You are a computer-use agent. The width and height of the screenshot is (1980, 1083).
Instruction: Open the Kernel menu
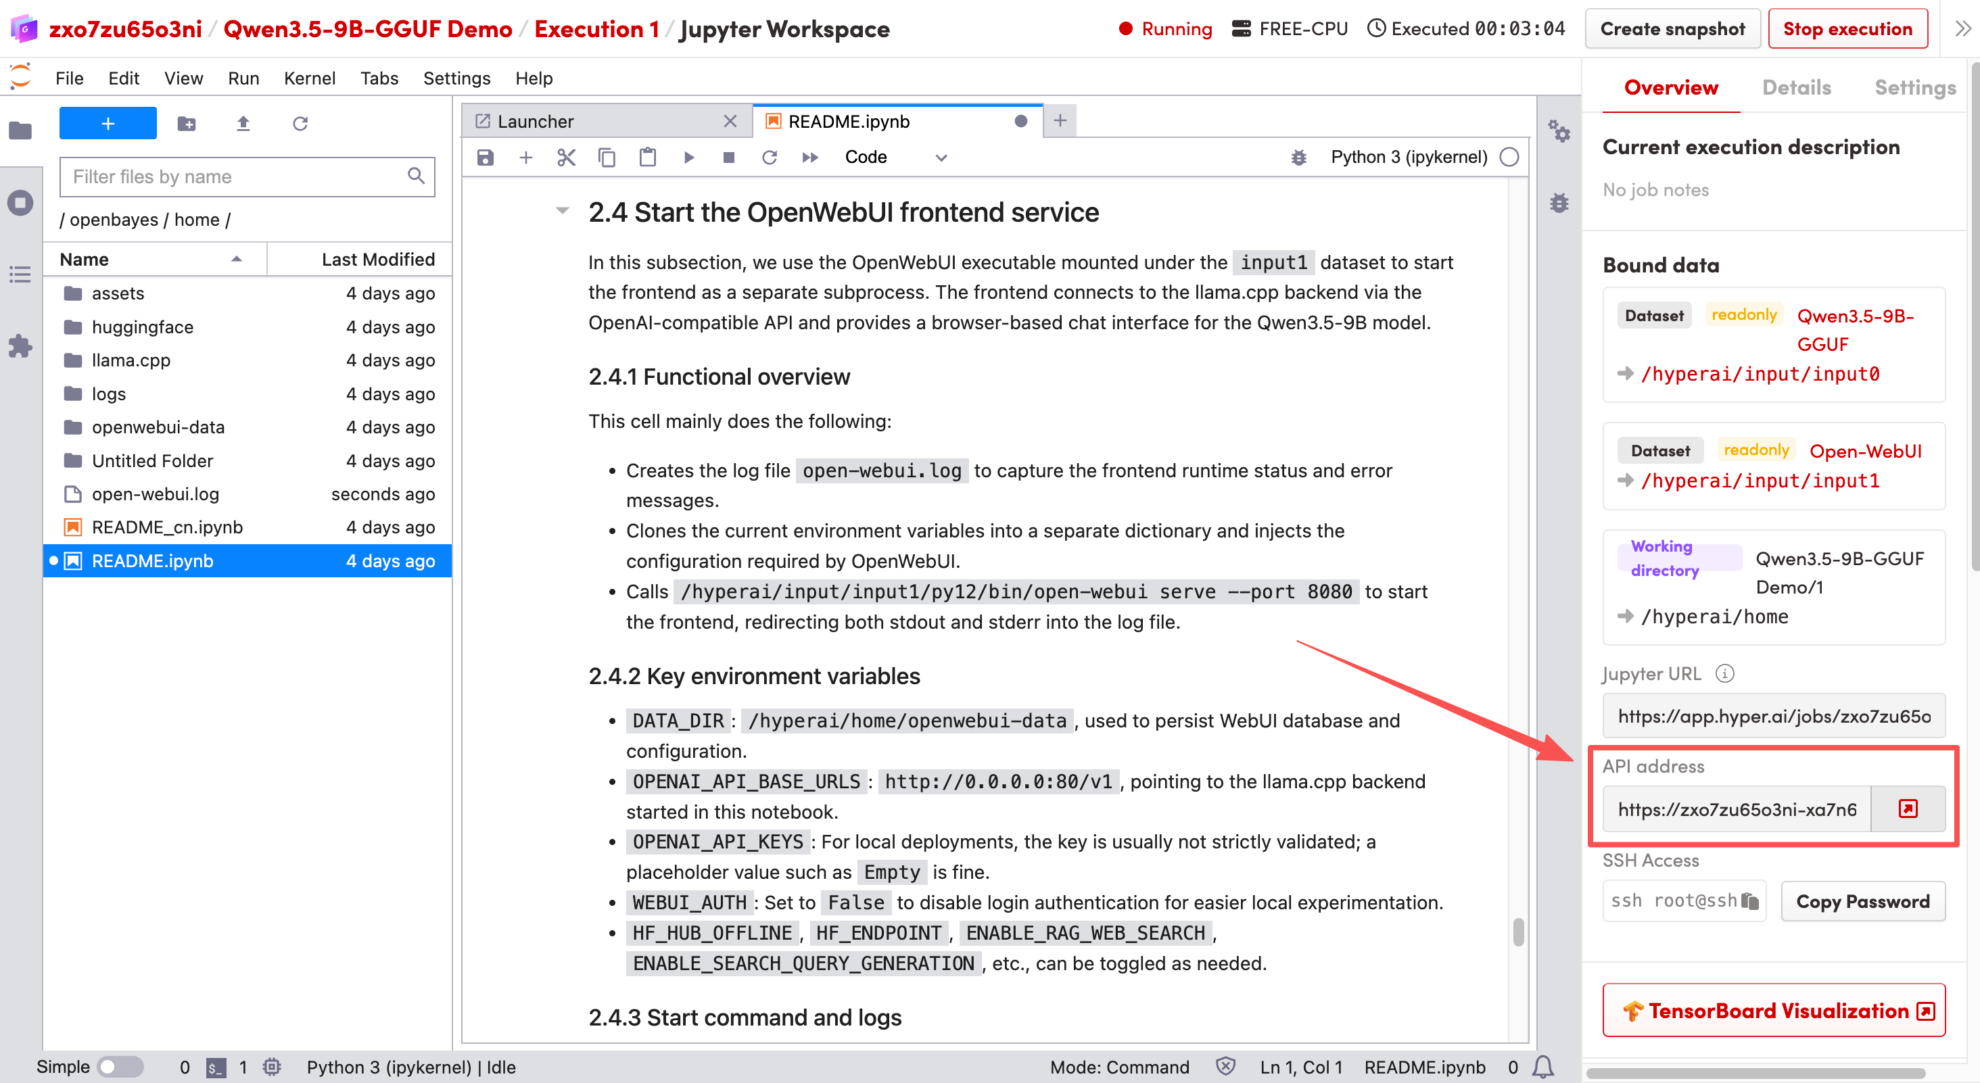309,78
